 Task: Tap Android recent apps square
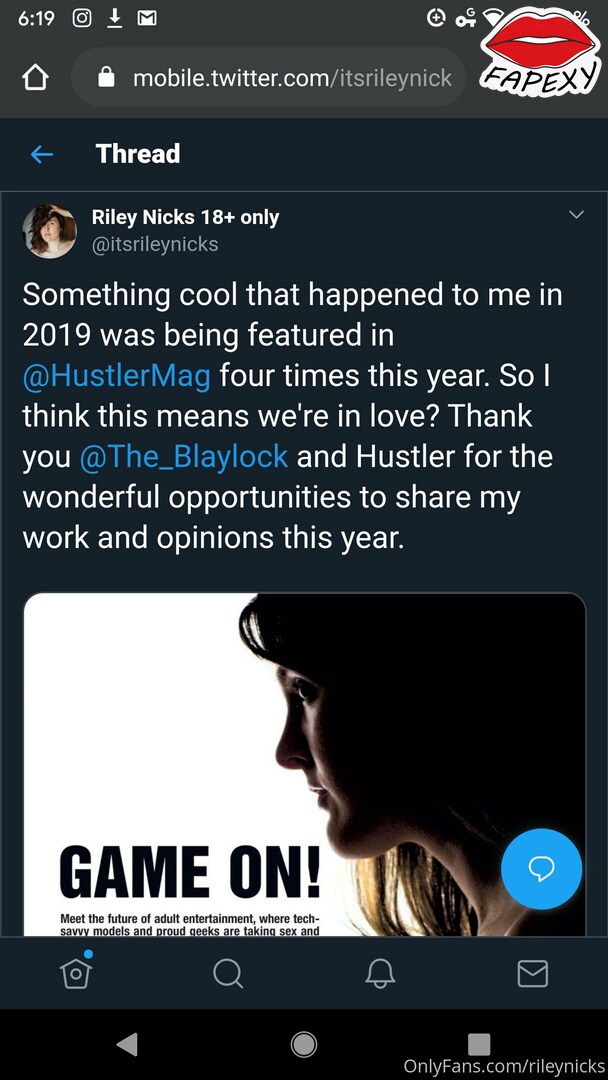479,1044
